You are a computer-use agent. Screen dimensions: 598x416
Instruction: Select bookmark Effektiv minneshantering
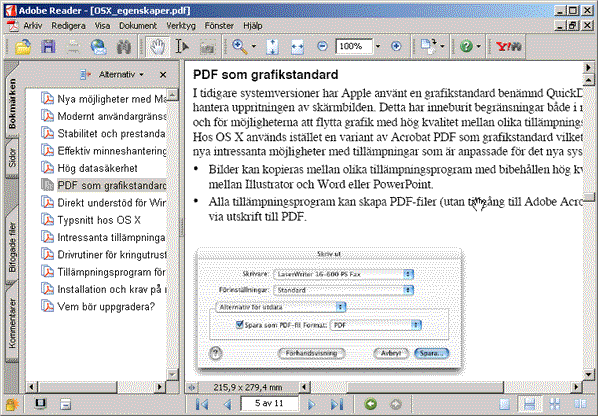point(104,151)
